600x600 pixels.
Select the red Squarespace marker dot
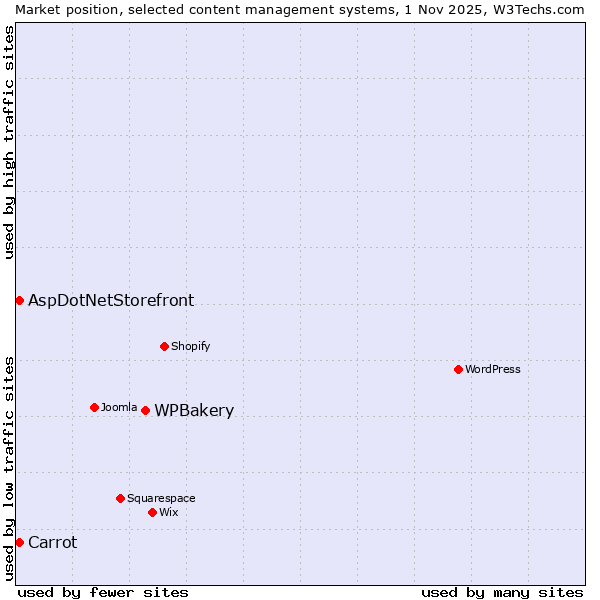coord(120,498)
